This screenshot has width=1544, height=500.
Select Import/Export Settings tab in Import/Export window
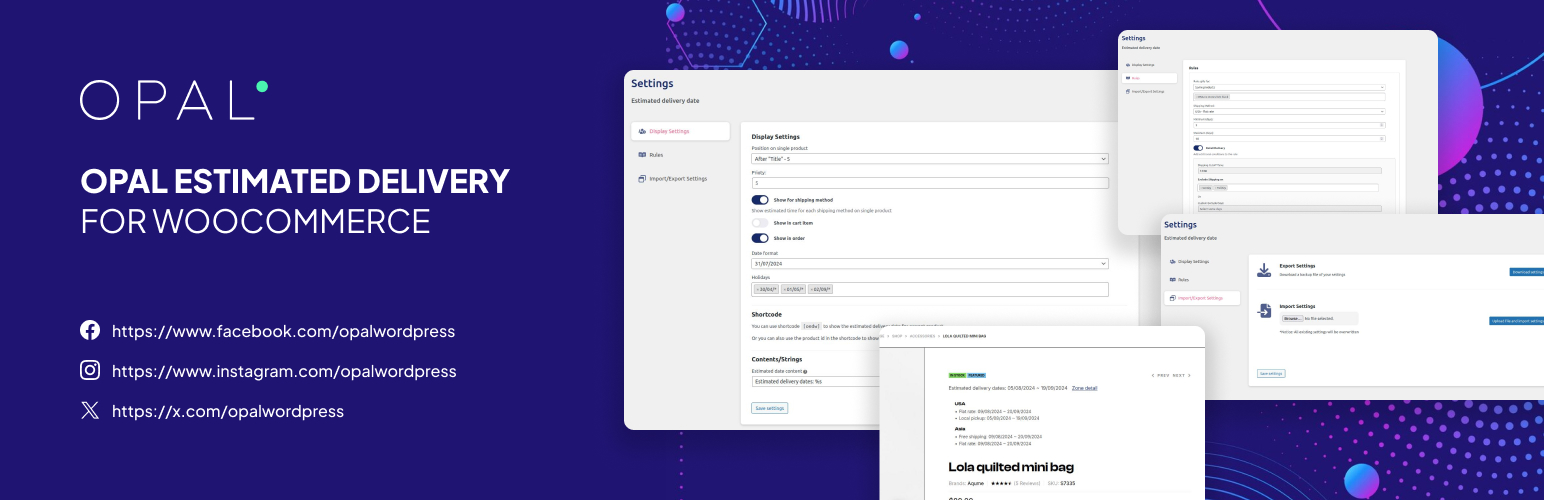[x=1203, y=298]
